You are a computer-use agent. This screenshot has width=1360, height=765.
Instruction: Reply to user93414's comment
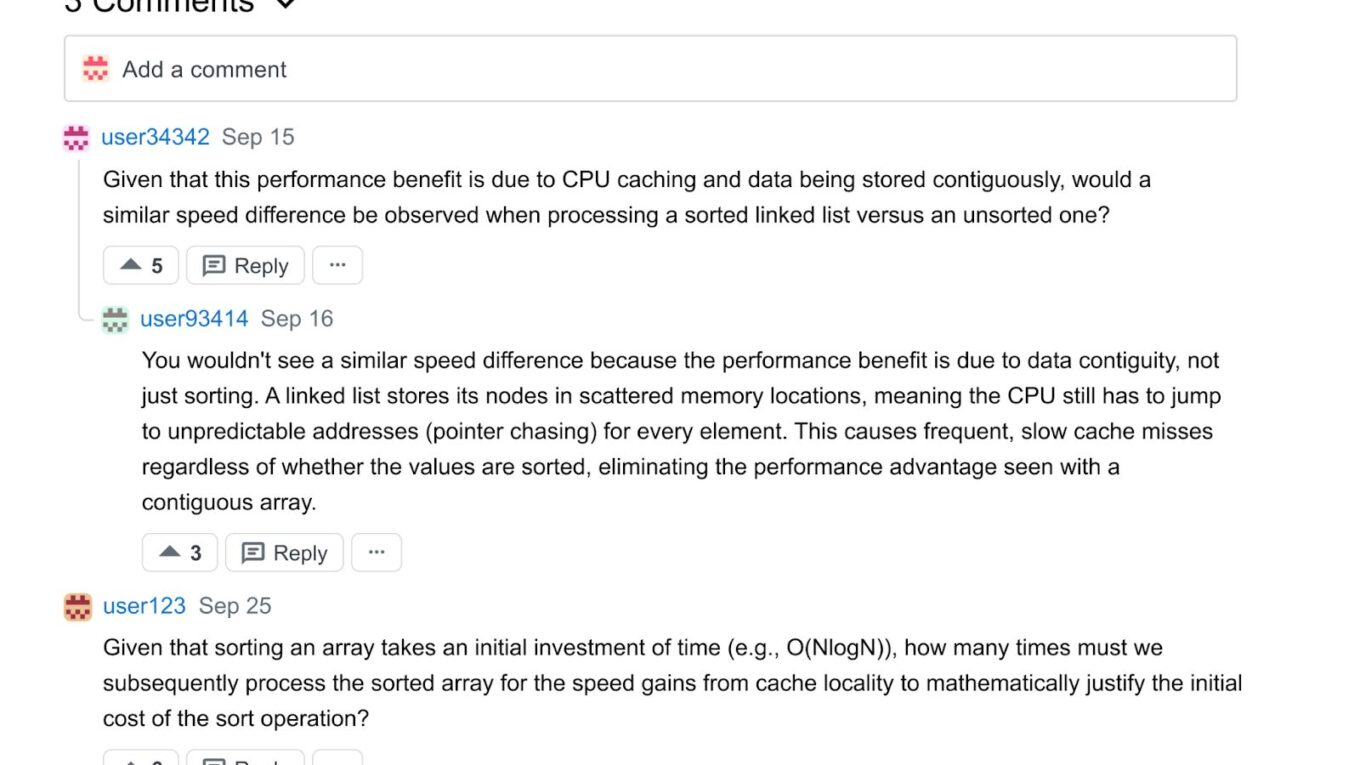pyautogui.click(x=284, y=553)
